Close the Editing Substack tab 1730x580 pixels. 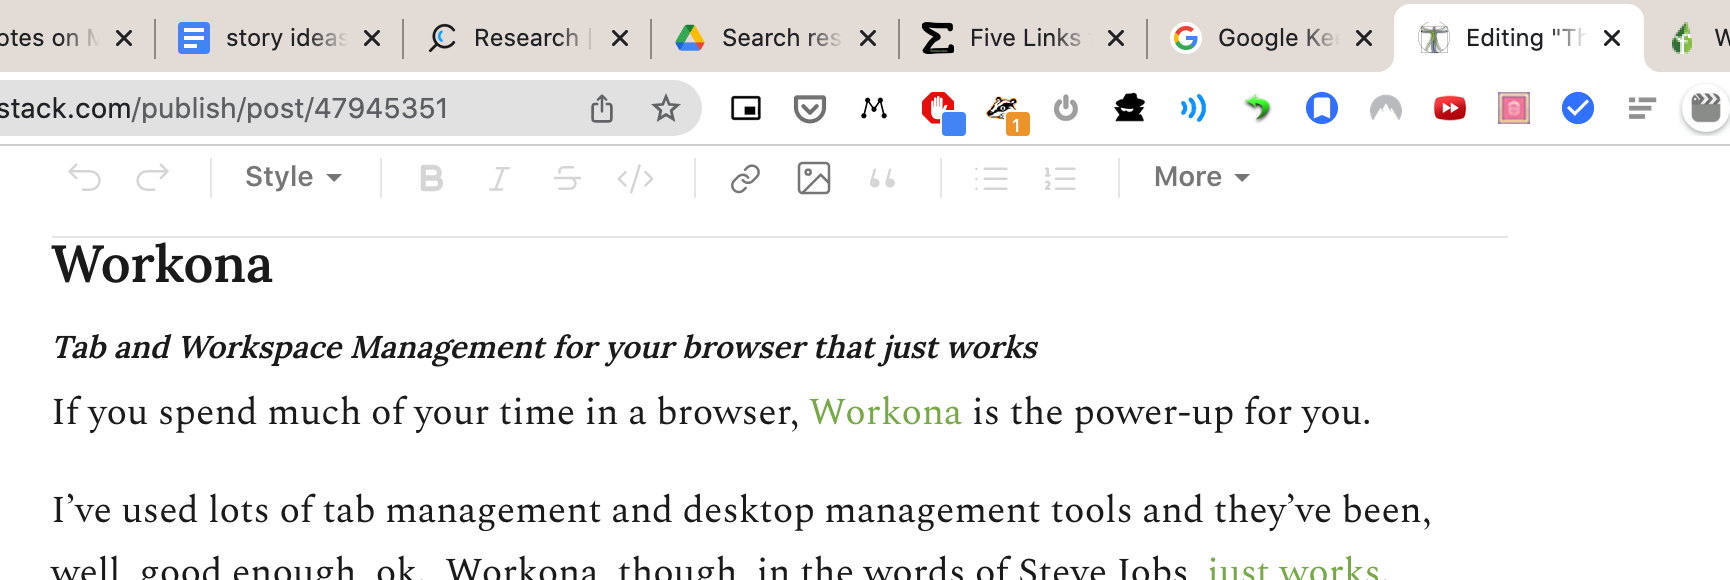pos(1612,38)
